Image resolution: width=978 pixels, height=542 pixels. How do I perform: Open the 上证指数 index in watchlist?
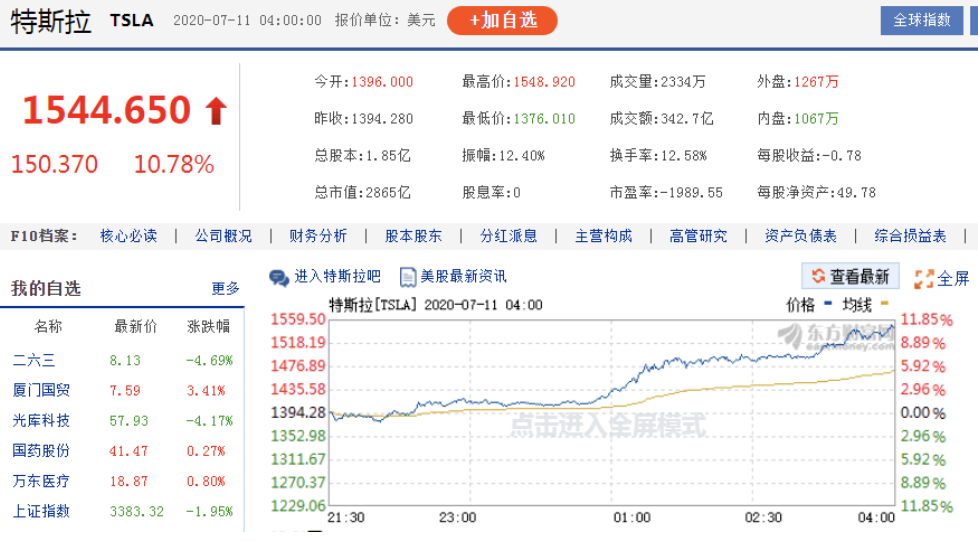tap(41, 511)
